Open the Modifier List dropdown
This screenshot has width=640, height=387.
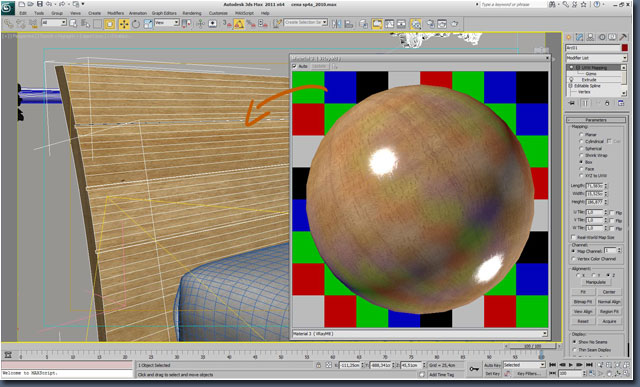[x=596, y=58]
